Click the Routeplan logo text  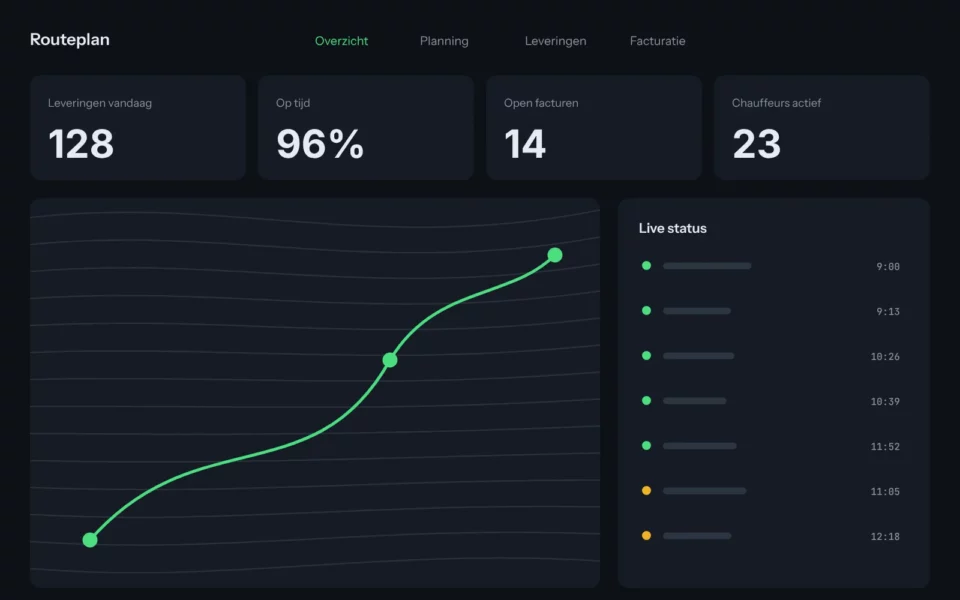70,40
